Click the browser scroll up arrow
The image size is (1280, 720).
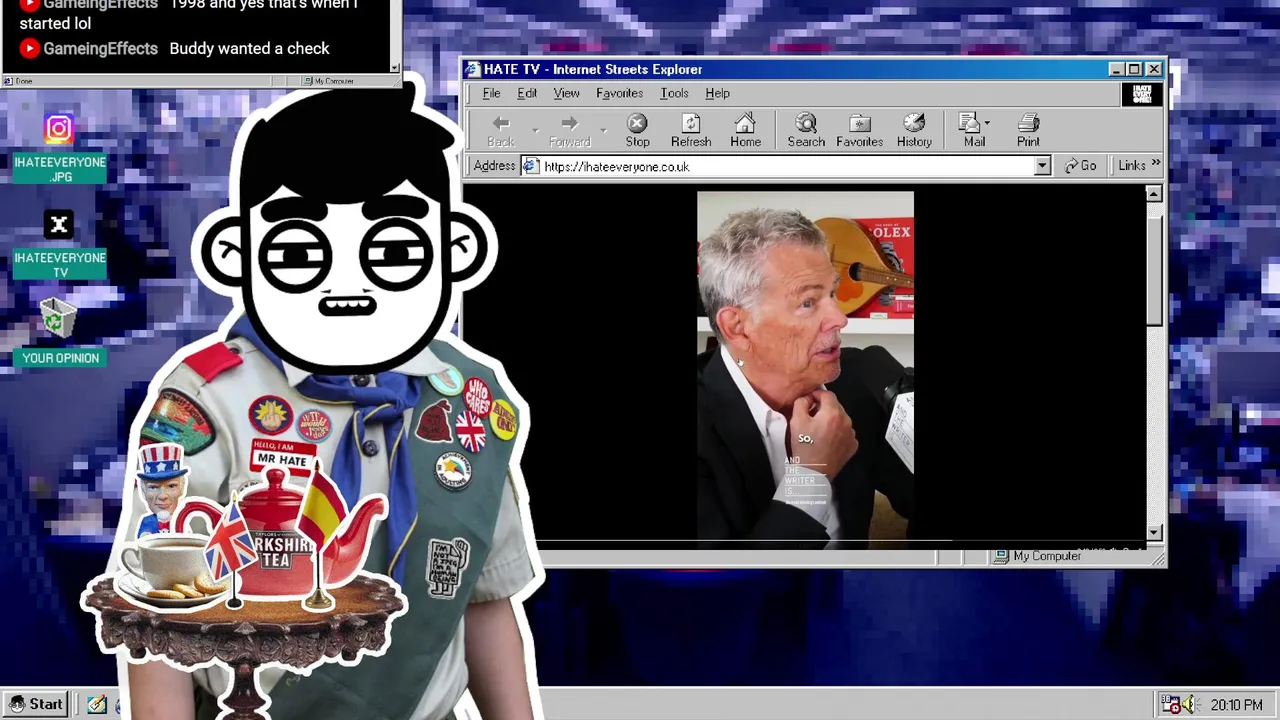click(1154, 193)
